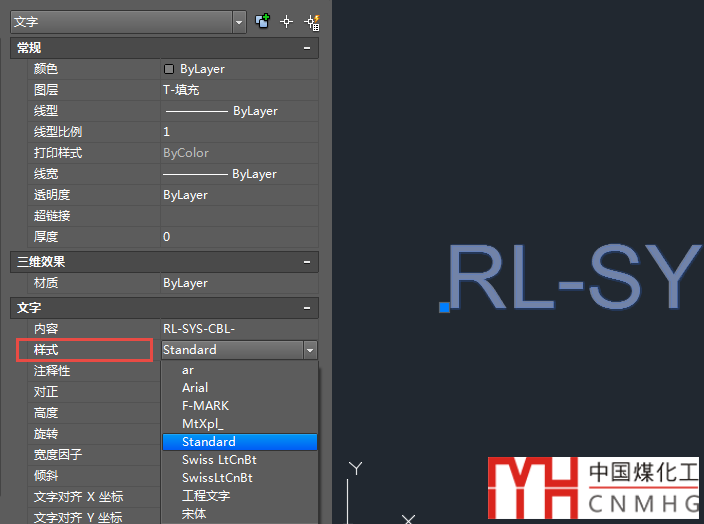Click the red MH logo
This screenshot has height=524, width=704.
click(531, 489)
